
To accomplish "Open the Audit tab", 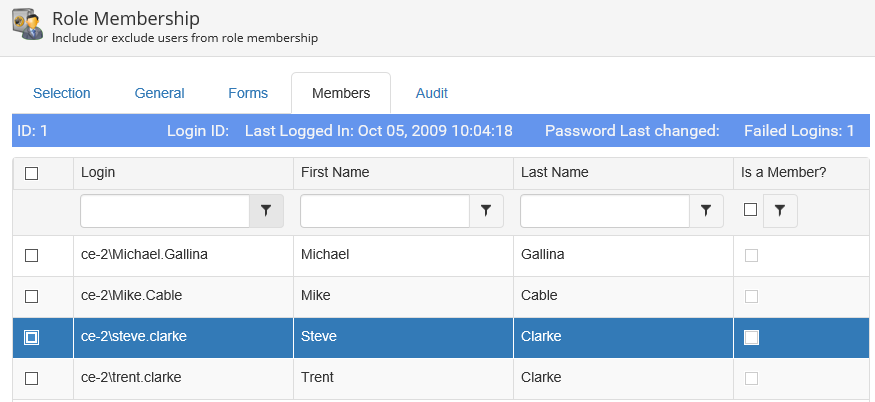I will click(432, 93).
